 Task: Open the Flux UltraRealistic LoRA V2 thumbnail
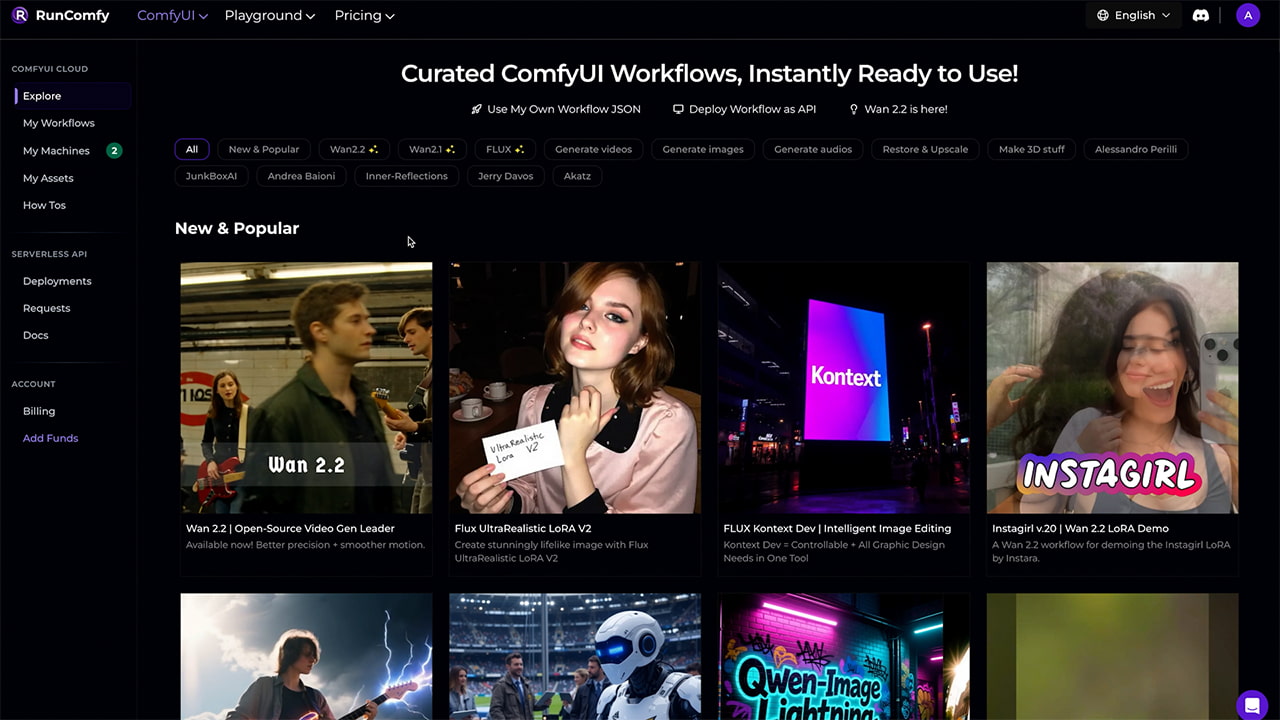pos(575,387)
